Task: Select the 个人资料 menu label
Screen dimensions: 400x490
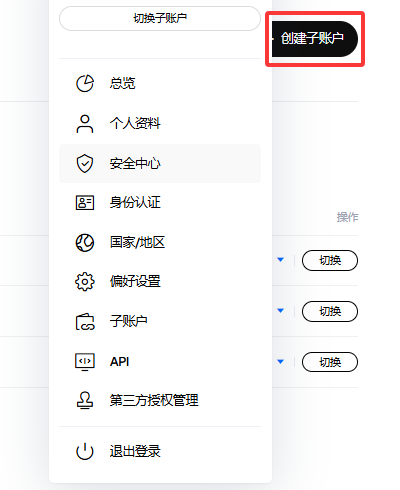Action: 135,123
